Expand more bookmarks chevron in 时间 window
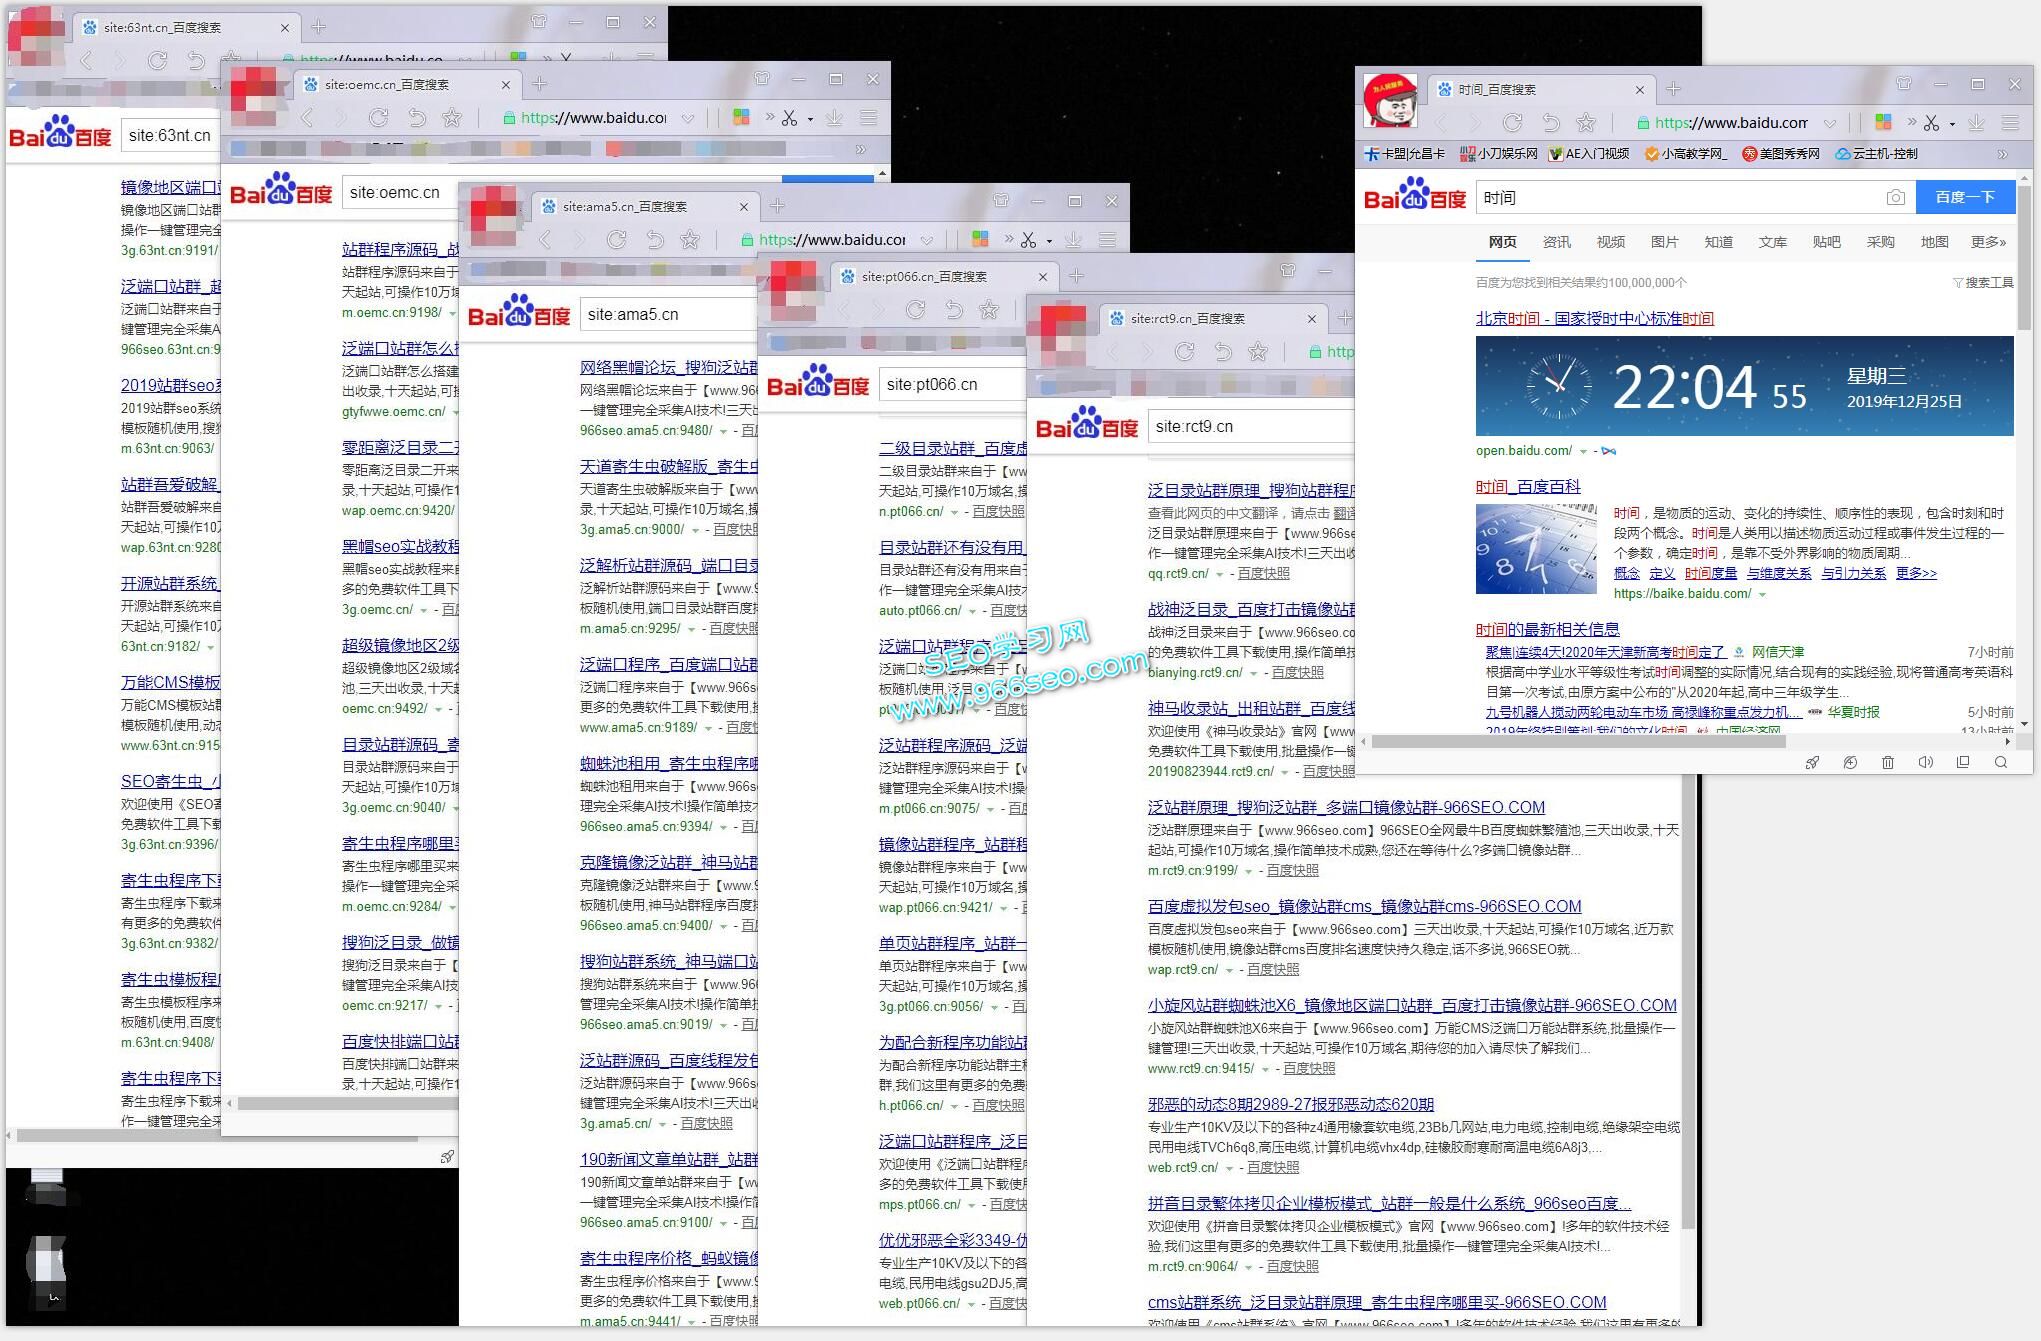This screenshot has height=1341, width=2041. (2002, 154)
